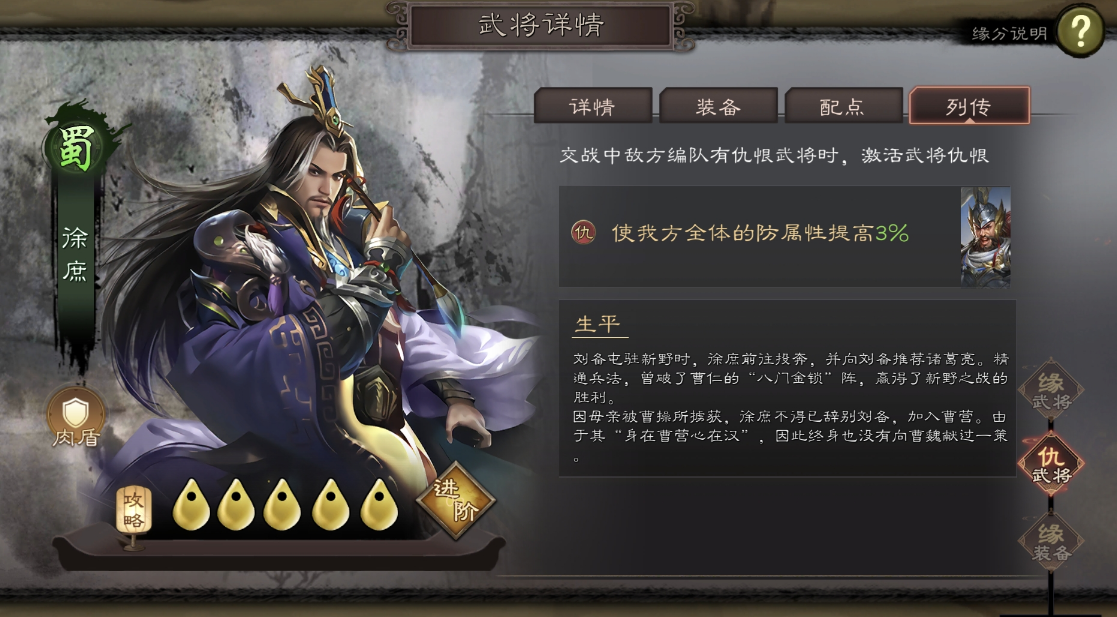Image resolution: width=1117 pixels, height=617 pixels.
Task: Click the 生平 biography heading
Action: [598, 324]
